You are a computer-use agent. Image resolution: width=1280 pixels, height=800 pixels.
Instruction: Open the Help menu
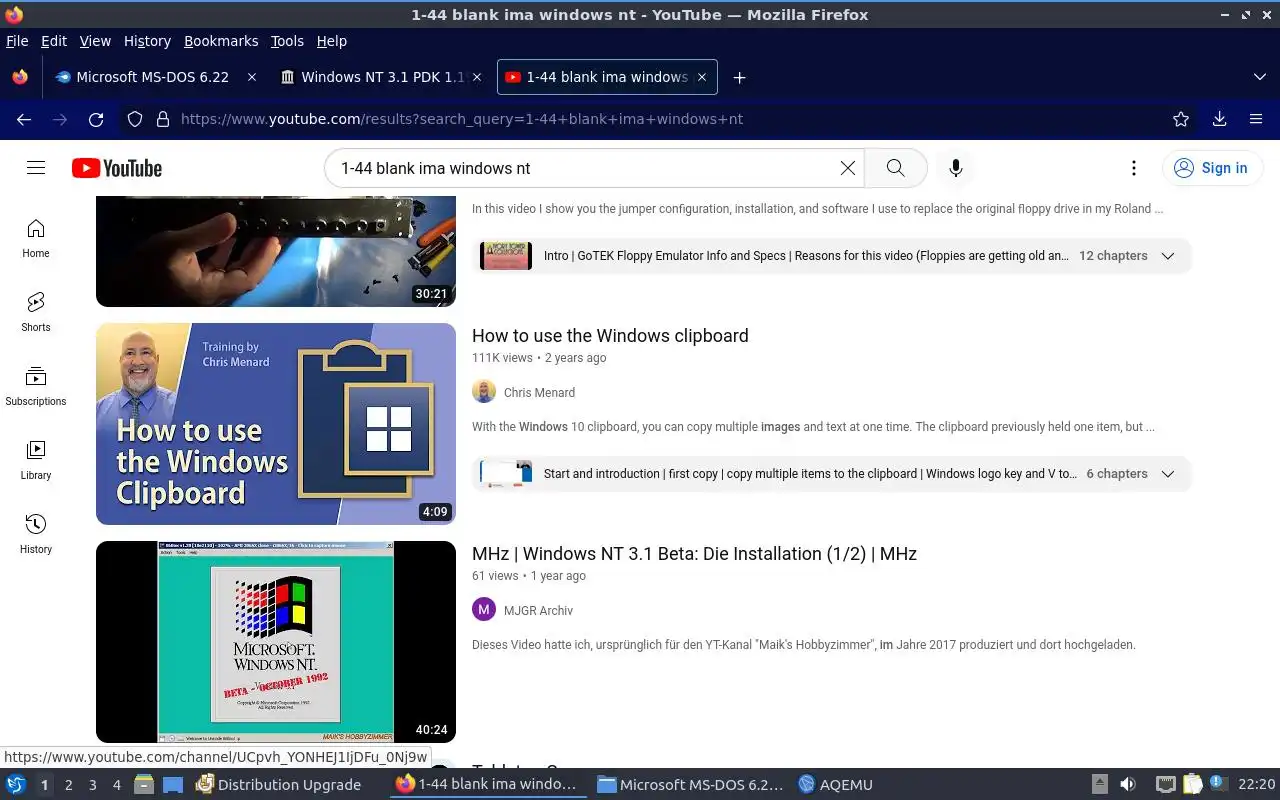331,41
